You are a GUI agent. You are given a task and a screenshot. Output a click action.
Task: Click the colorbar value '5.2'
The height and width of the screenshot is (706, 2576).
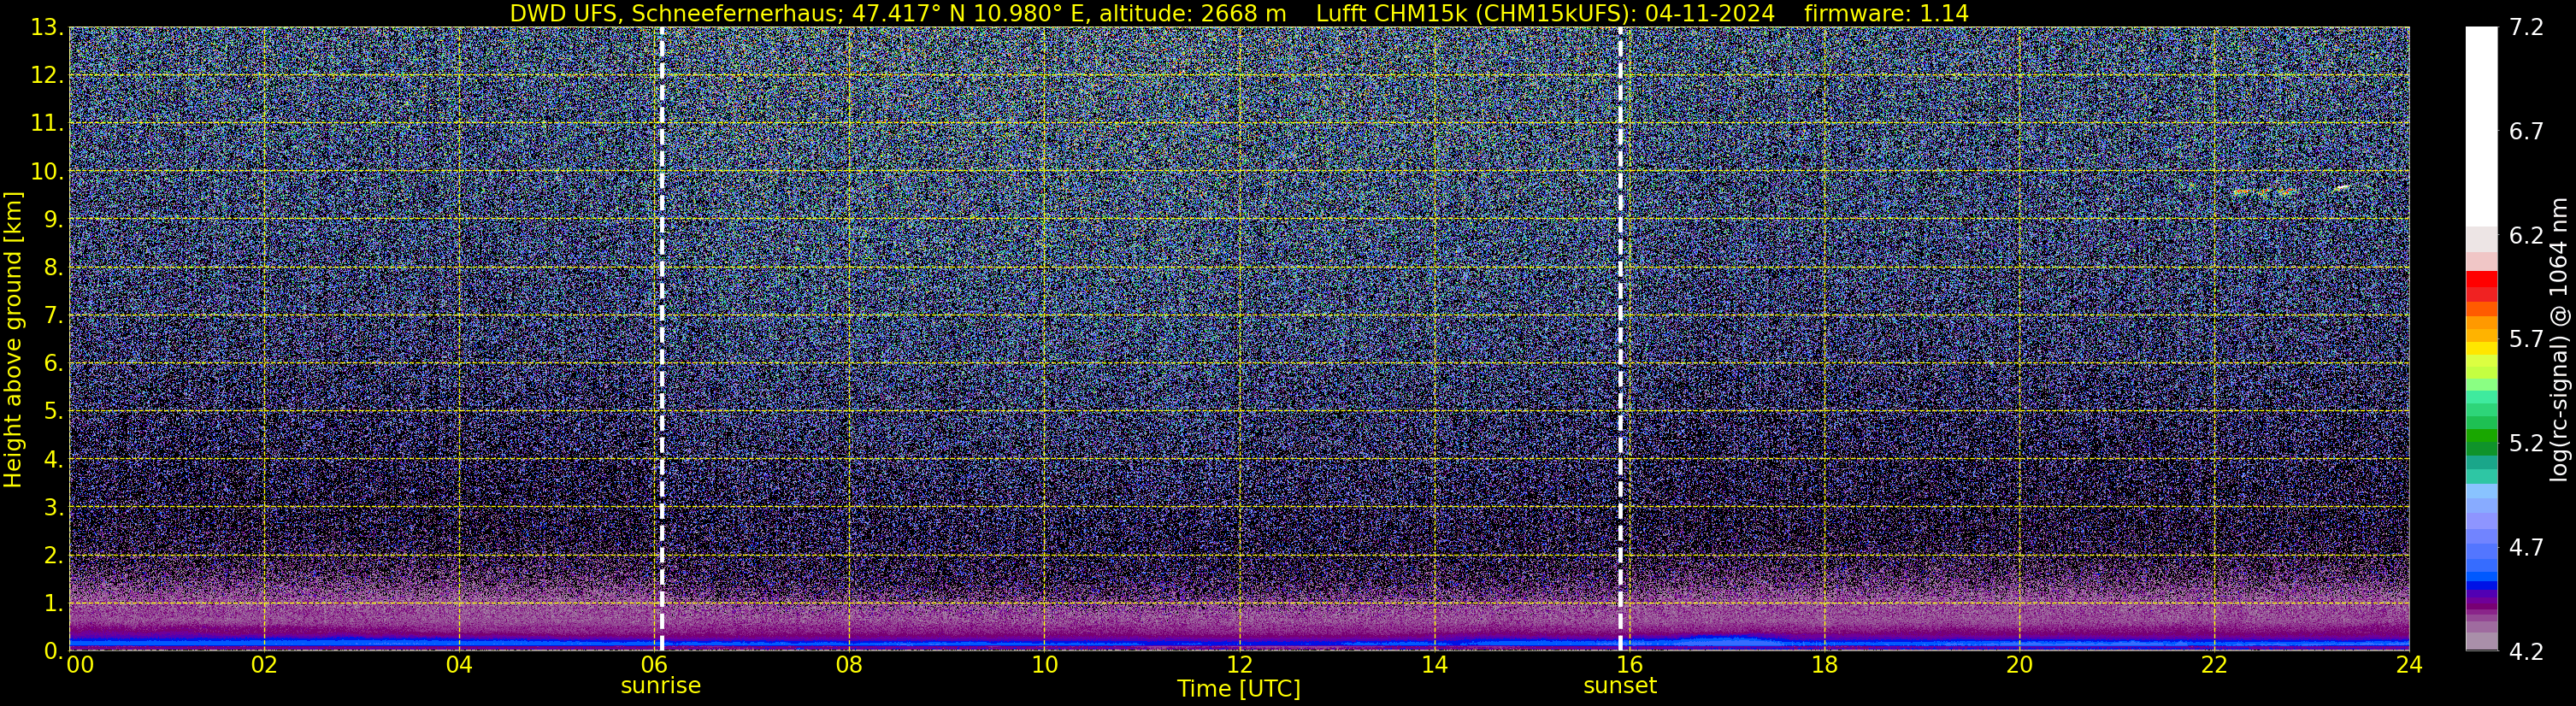(2526, 444)
